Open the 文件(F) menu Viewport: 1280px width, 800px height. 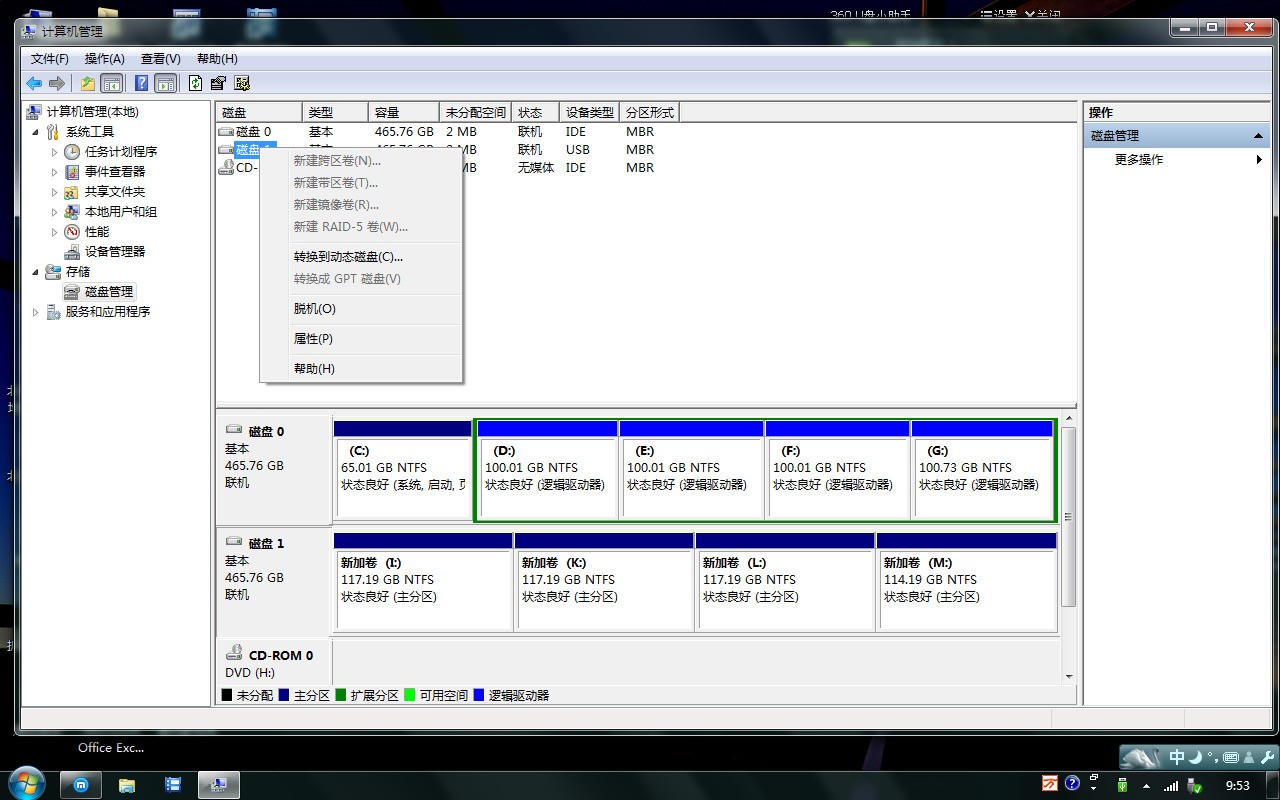pos(49,59)
